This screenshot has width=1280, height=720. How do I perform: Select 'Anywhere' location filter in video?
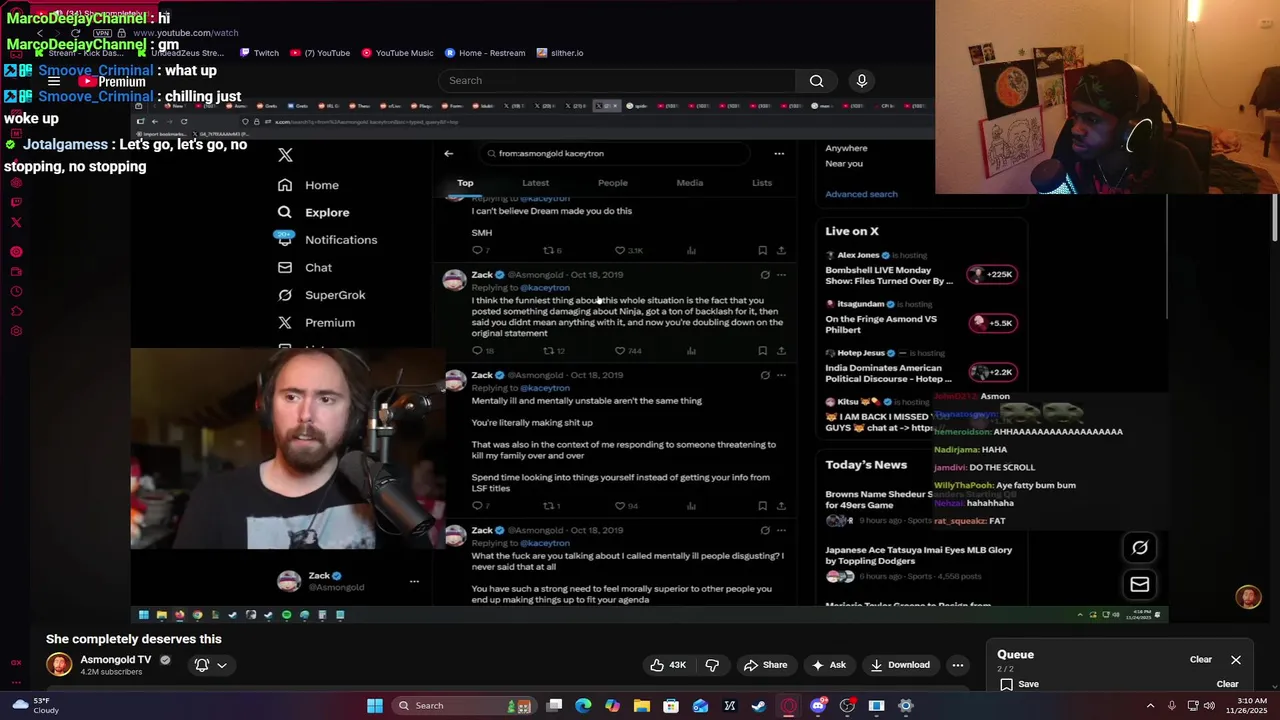click(x=846, y=148)
